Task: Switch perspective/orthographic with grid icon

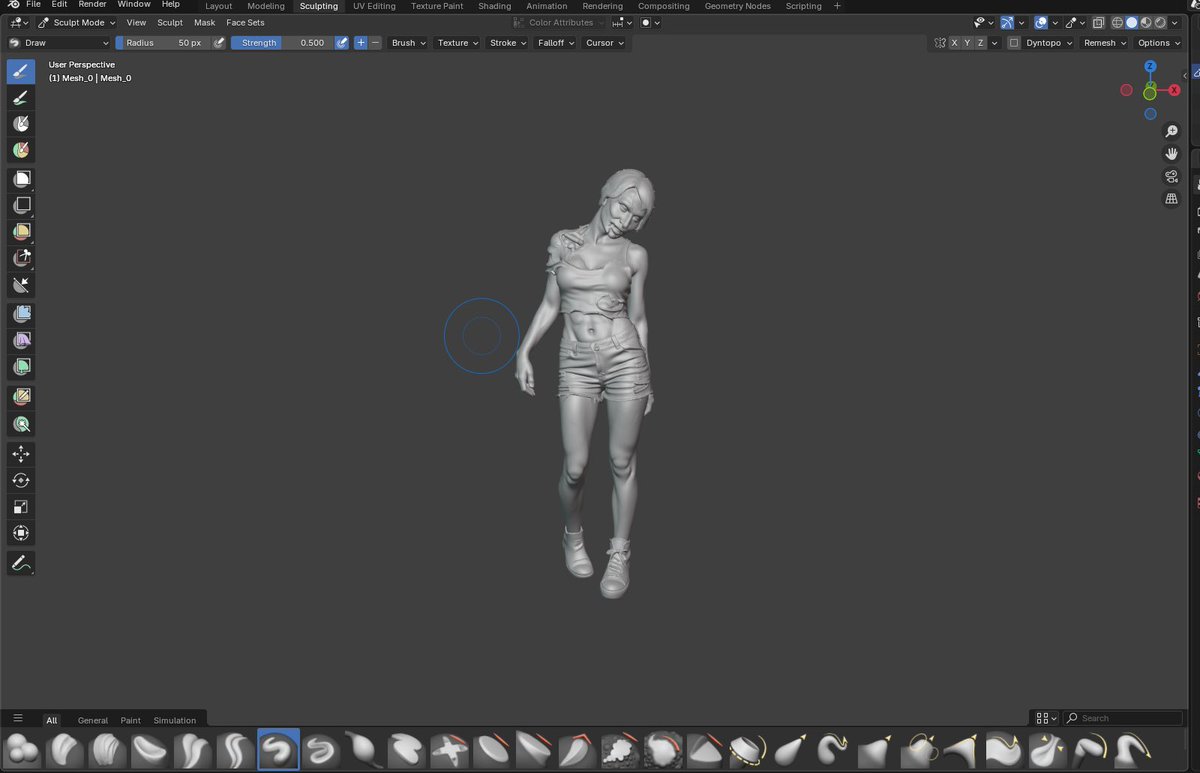Action: pyautogui.click(x=1171, y=199)
